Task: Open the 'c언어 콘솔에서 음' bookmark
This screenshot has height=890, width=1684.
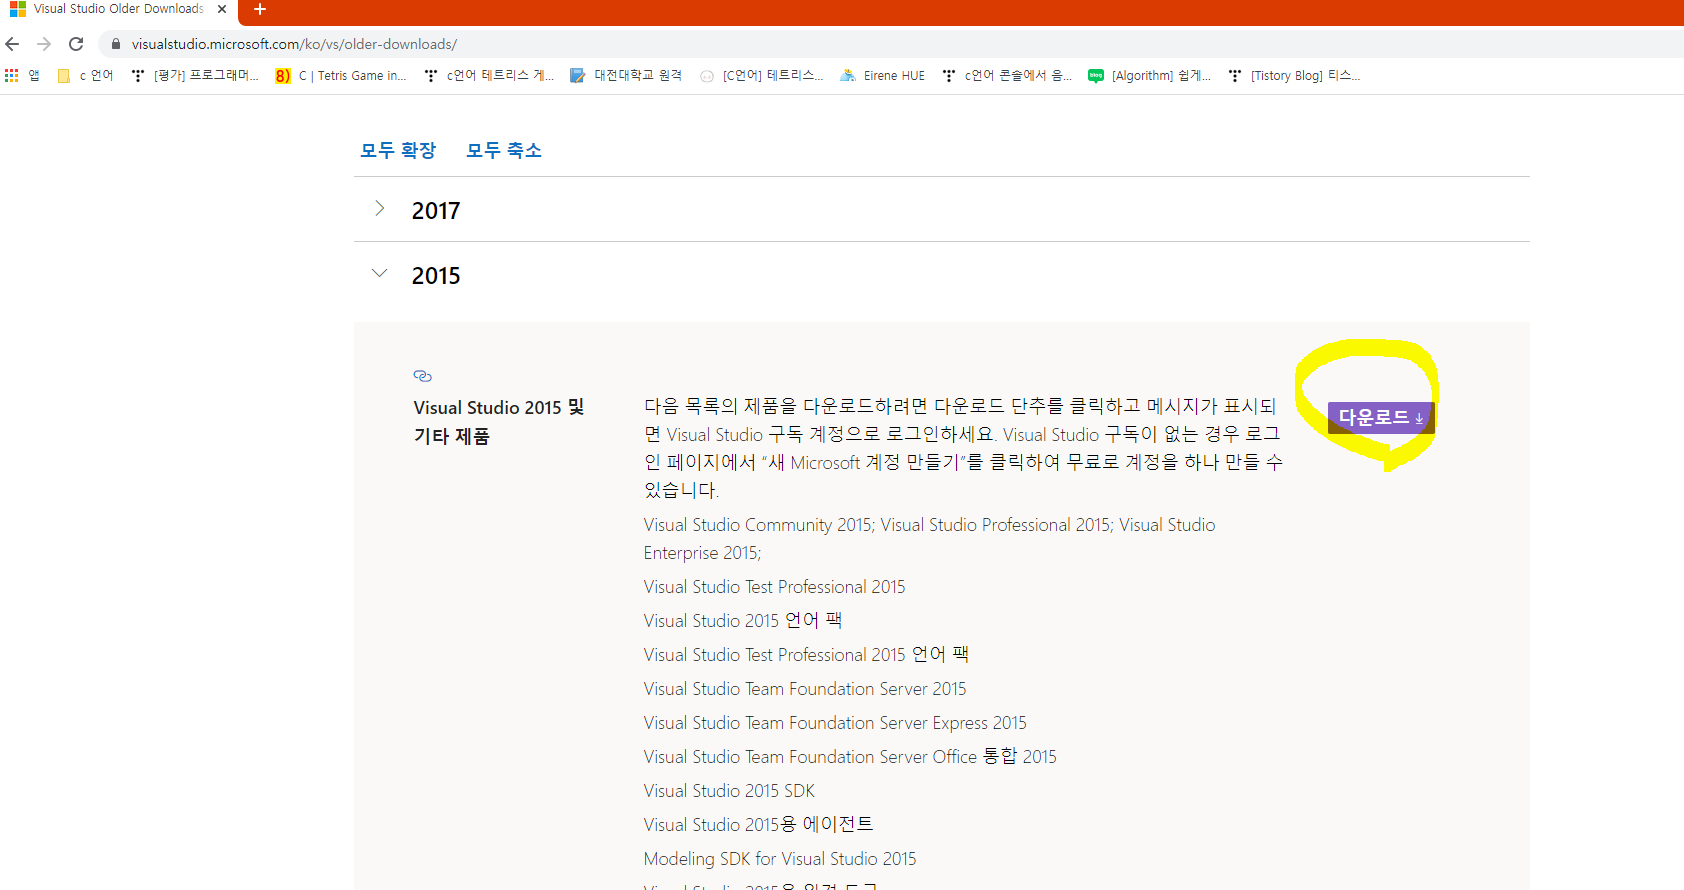Action: point(1007,75)
